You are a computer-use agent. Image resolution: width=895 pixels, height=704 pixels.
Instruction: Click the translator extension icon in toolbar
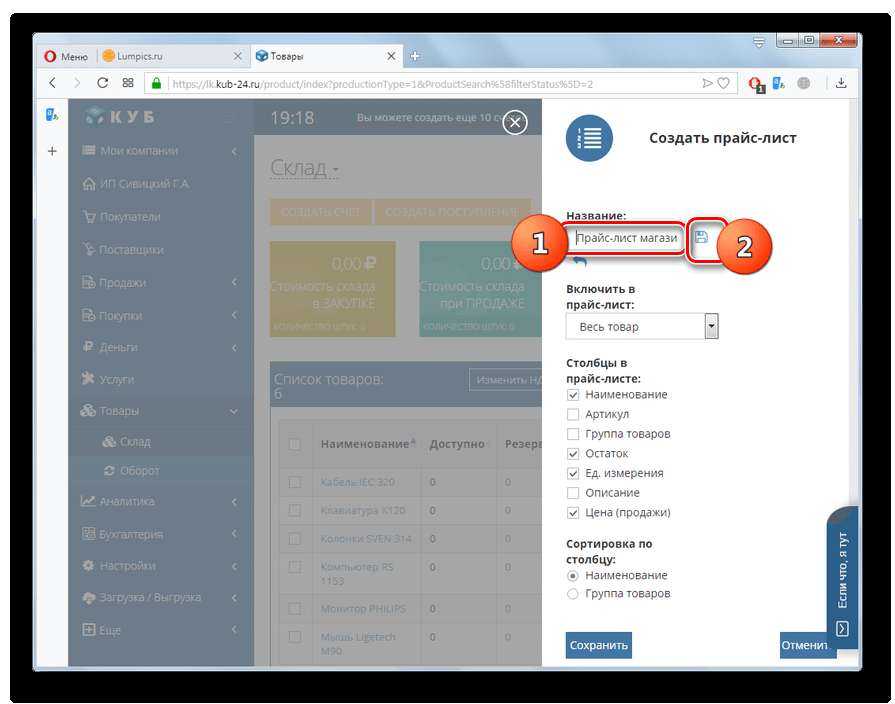coord(779,83)
